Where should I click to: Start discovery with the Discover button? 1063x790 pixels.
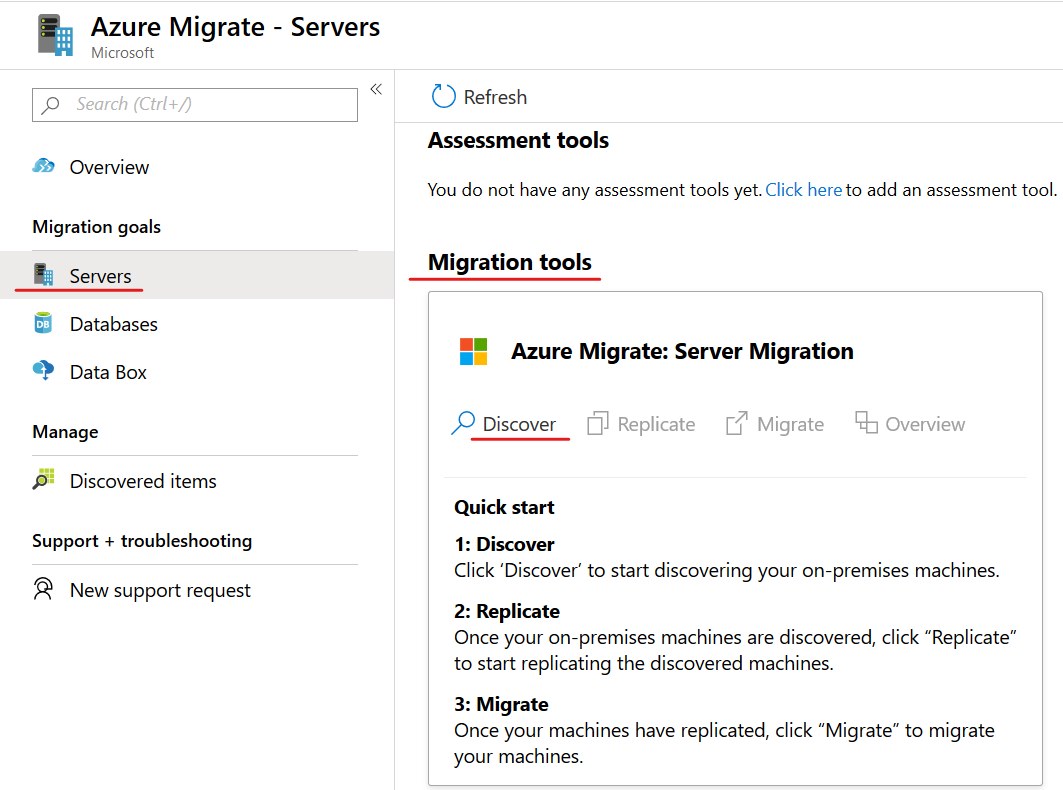(x=519, y=424)
